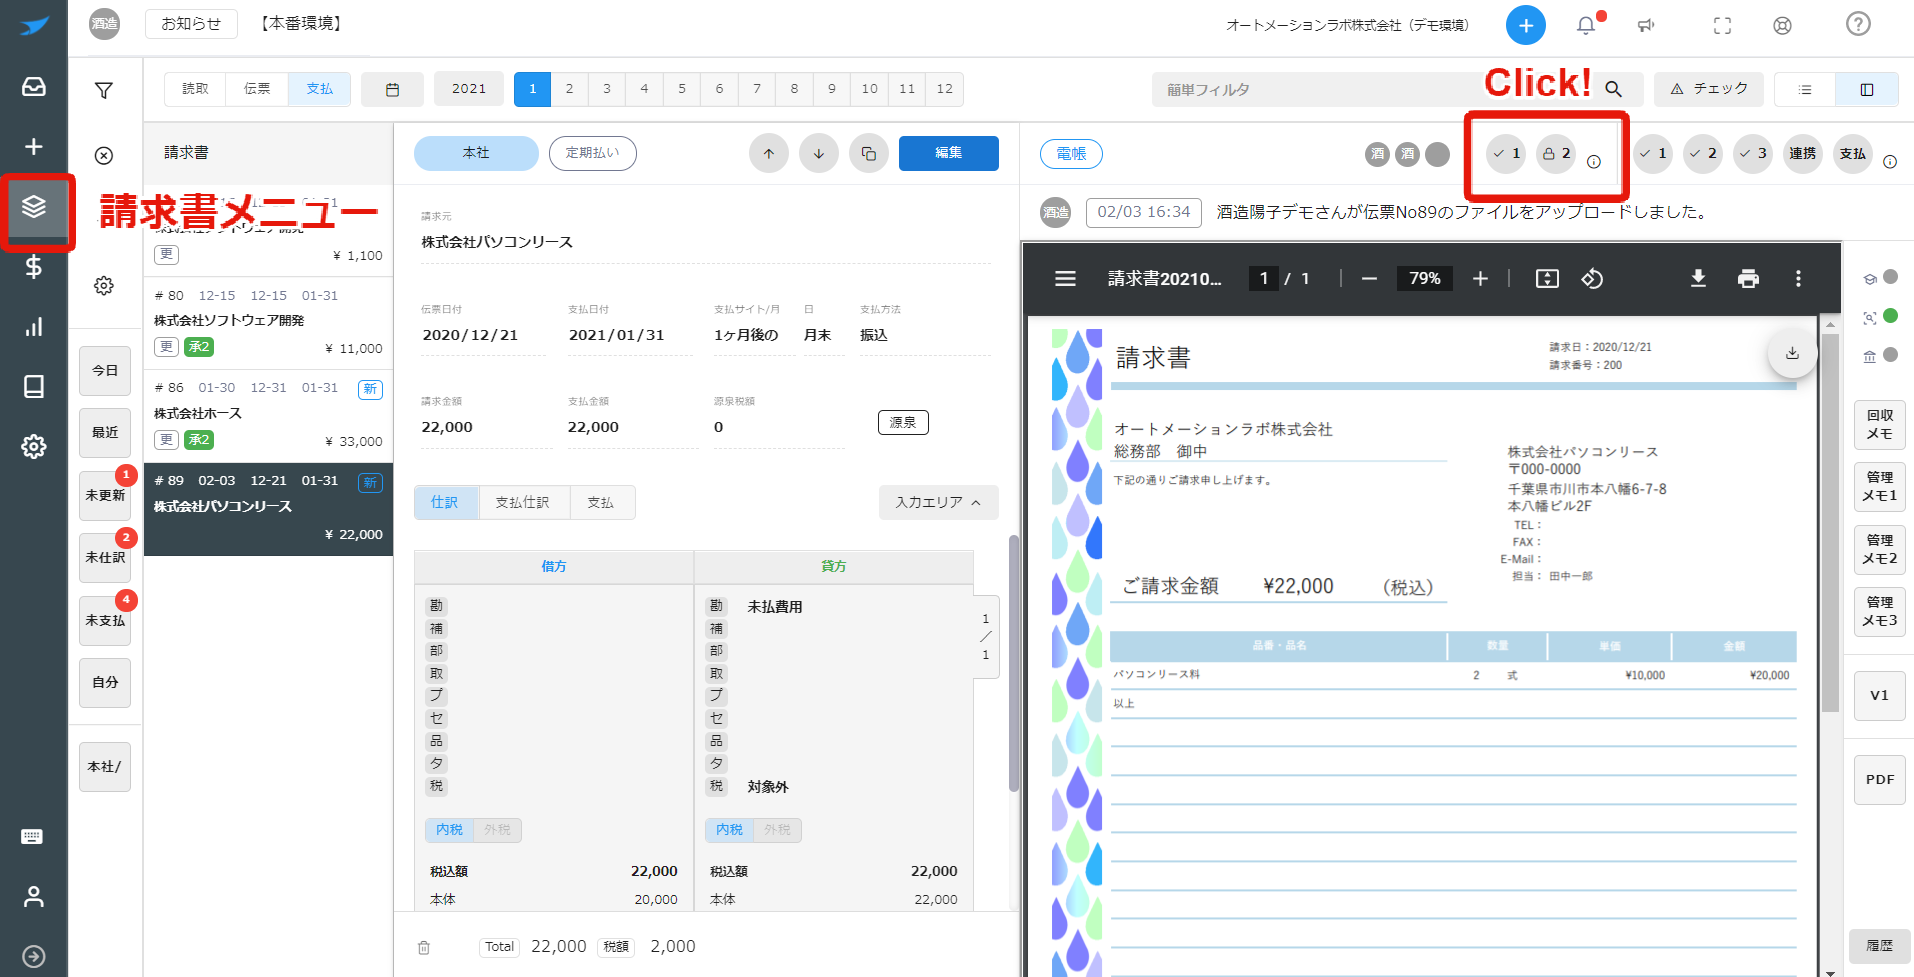Click the blue plus button in the header
Screen dimensions: 1914x977
1525,26
